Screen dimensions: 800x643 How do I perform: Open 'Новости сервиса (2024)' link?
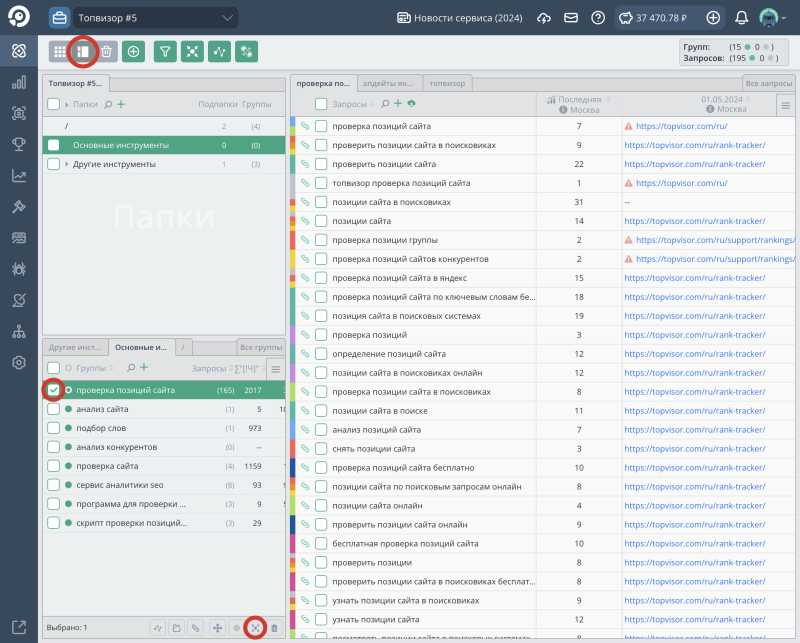[x=460, y=18]
